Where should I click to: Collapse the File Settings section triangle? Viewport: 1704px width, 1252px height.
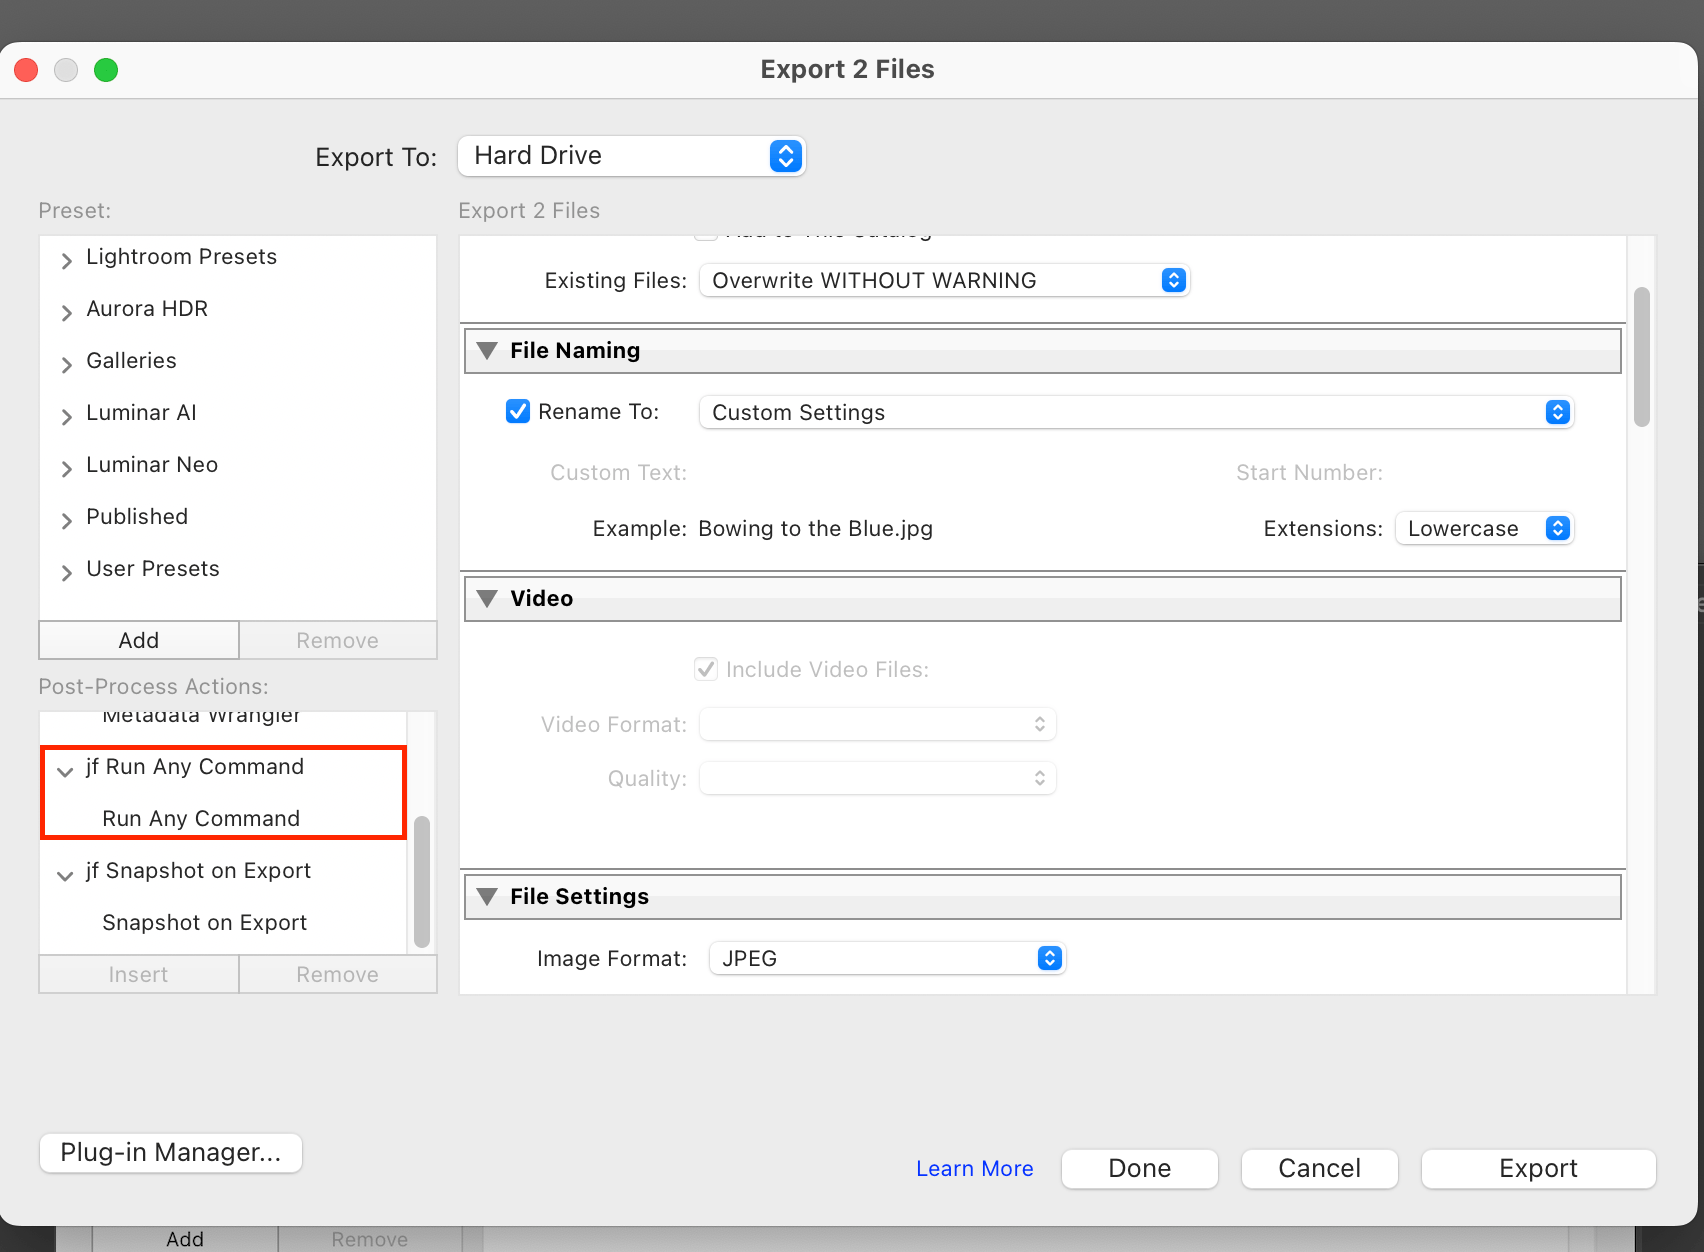point(487,897)
